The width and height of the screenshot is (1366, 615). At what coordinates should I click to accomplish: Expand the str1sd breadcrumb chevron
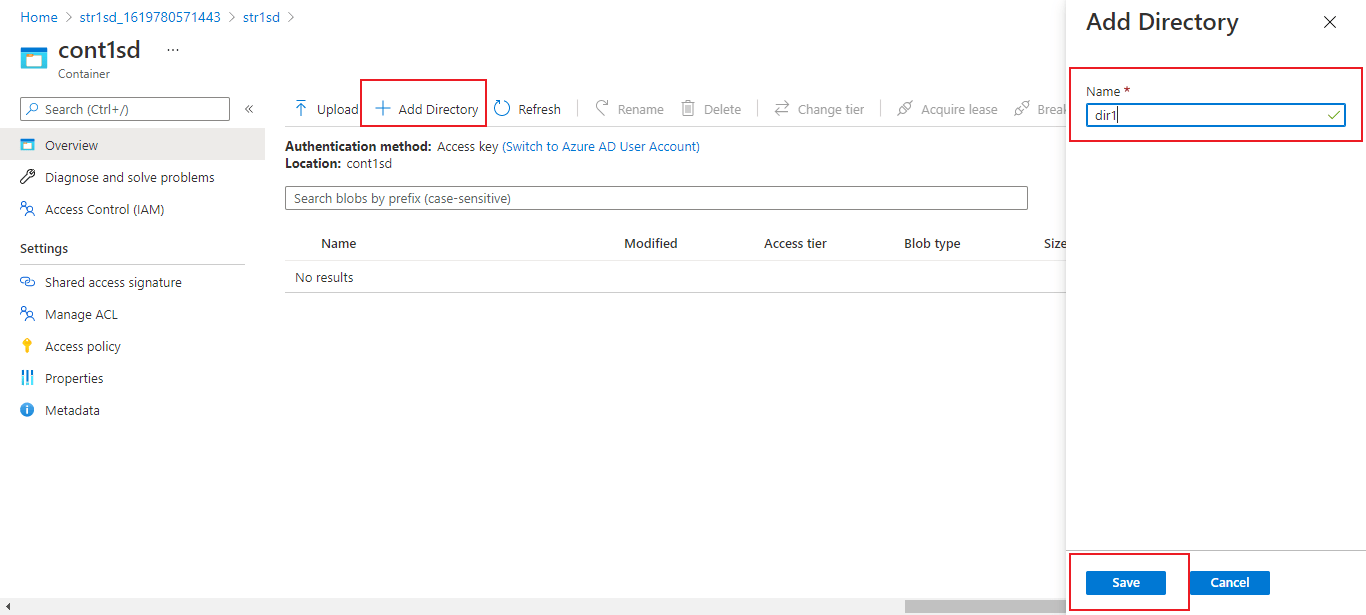289,17
